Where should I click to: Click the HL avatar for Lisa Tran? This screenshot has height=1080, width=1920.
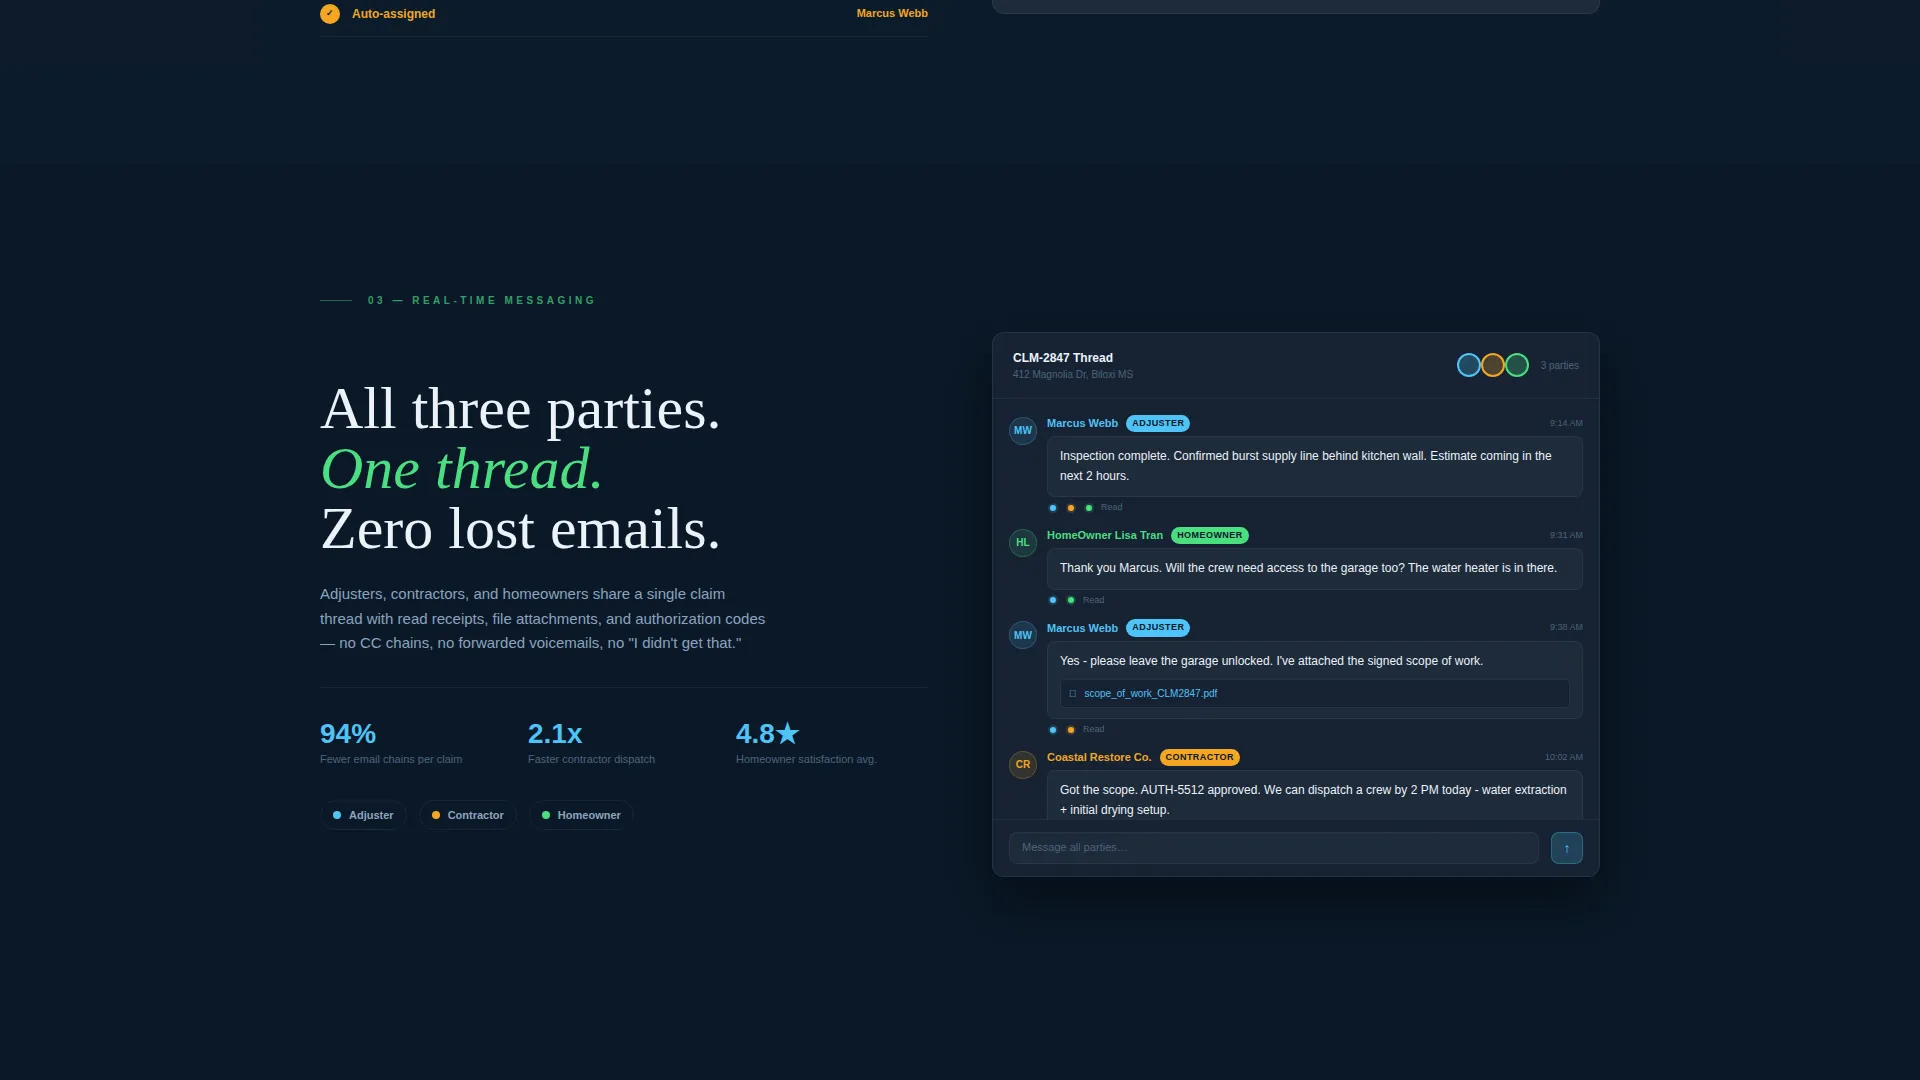[x=1022, y=543]
